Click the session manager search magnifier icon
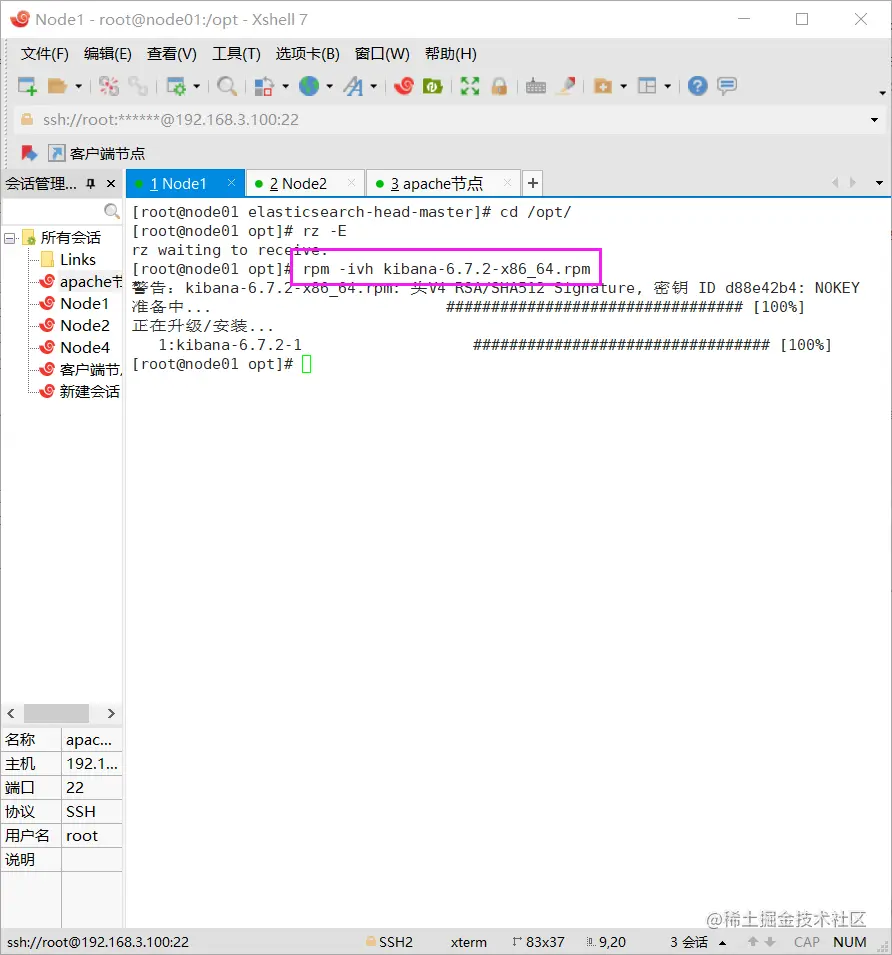The height and width of the screenshot is (955, 892). pyautogui.click(x=112, y=211)
